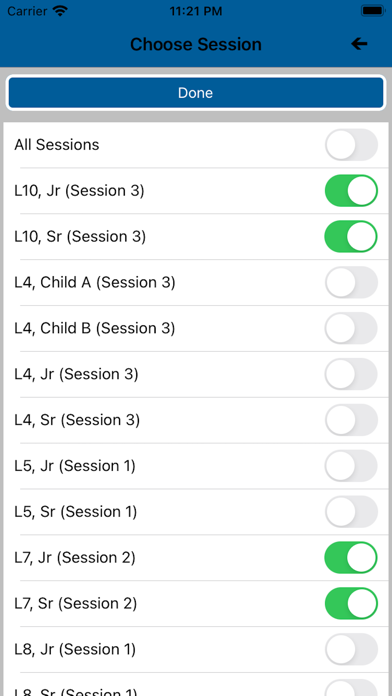The width and height of the screenshot is (392, 696).
Task: Tap the battery icon in status bar
Action: tap(372, 11)
